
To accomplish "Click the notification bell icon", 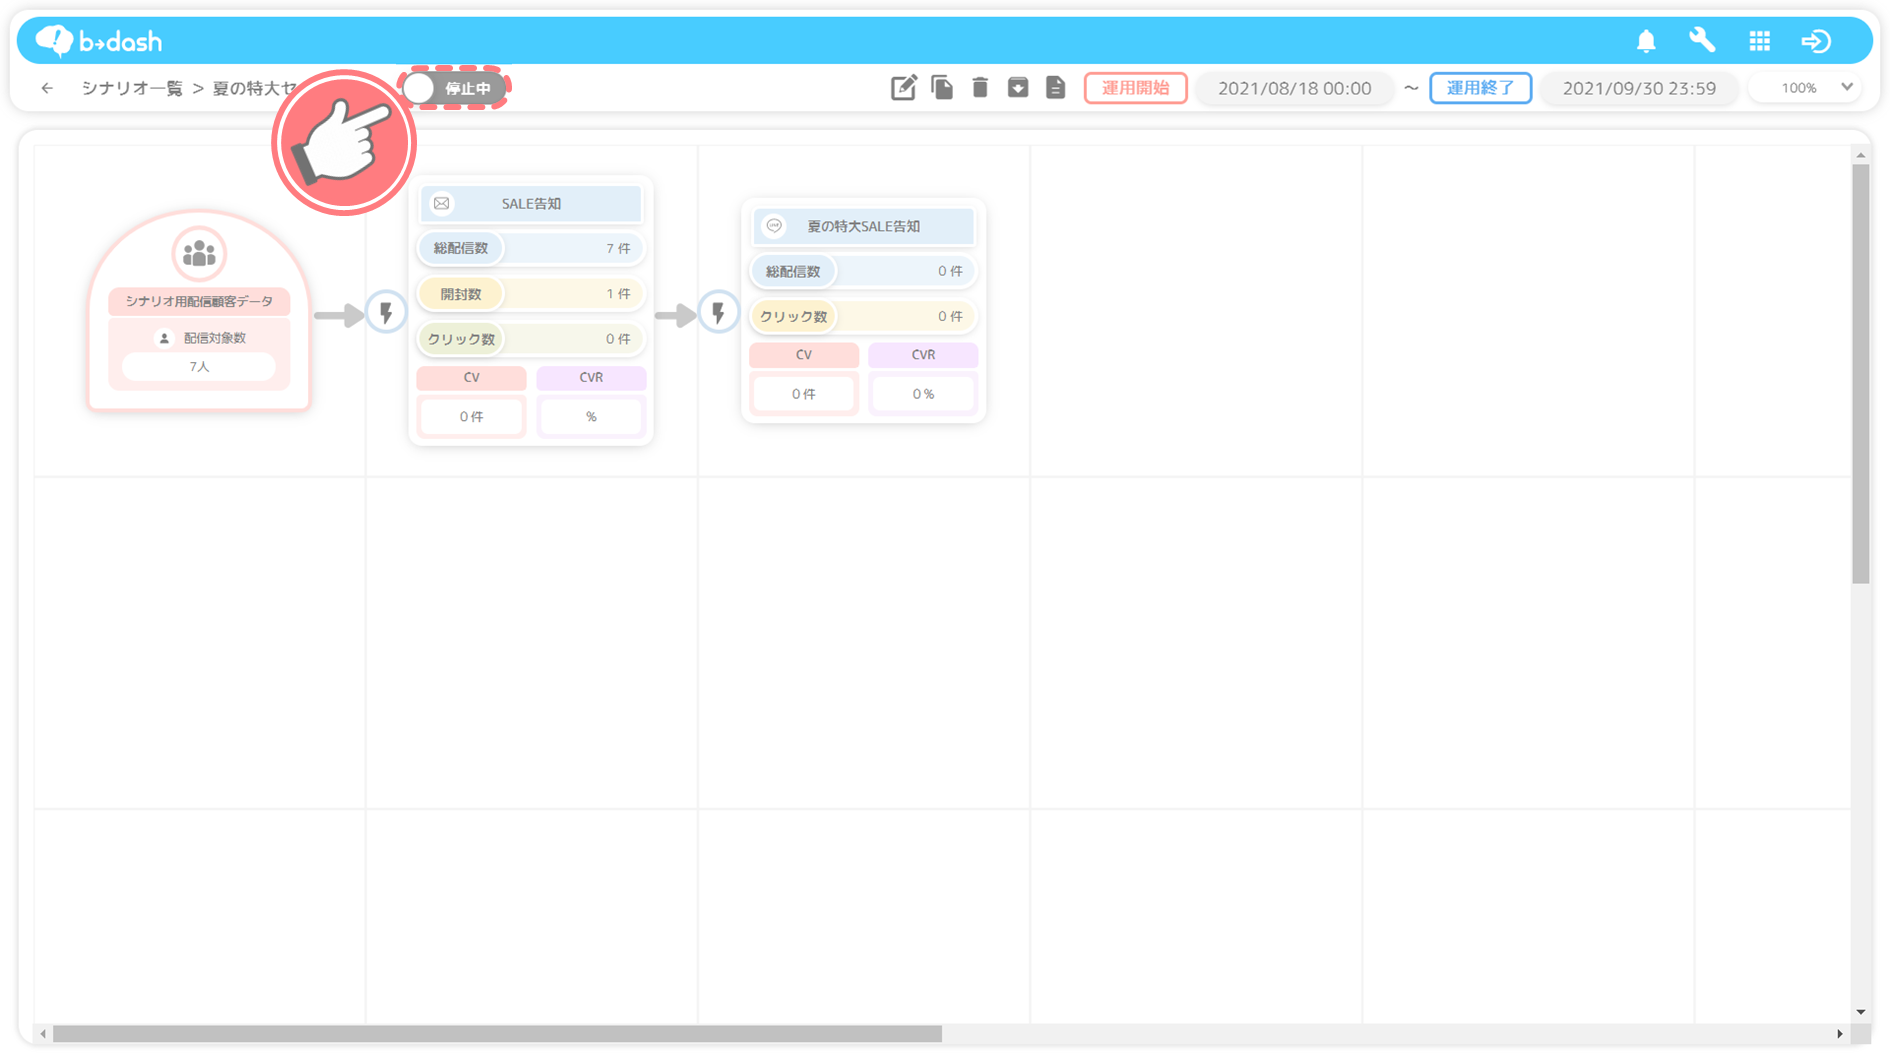I will point(1646,41).
